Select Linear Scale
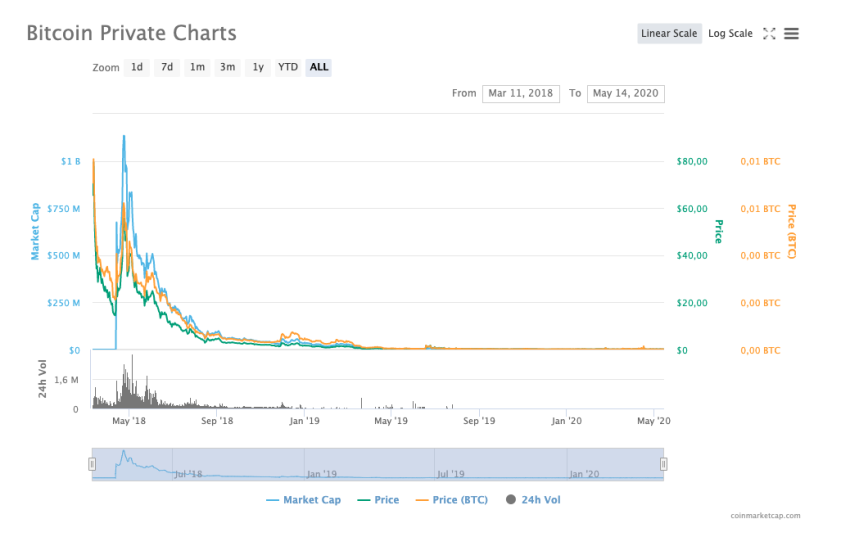This screenshot has height=537, width=850. (x=669, y=34)
